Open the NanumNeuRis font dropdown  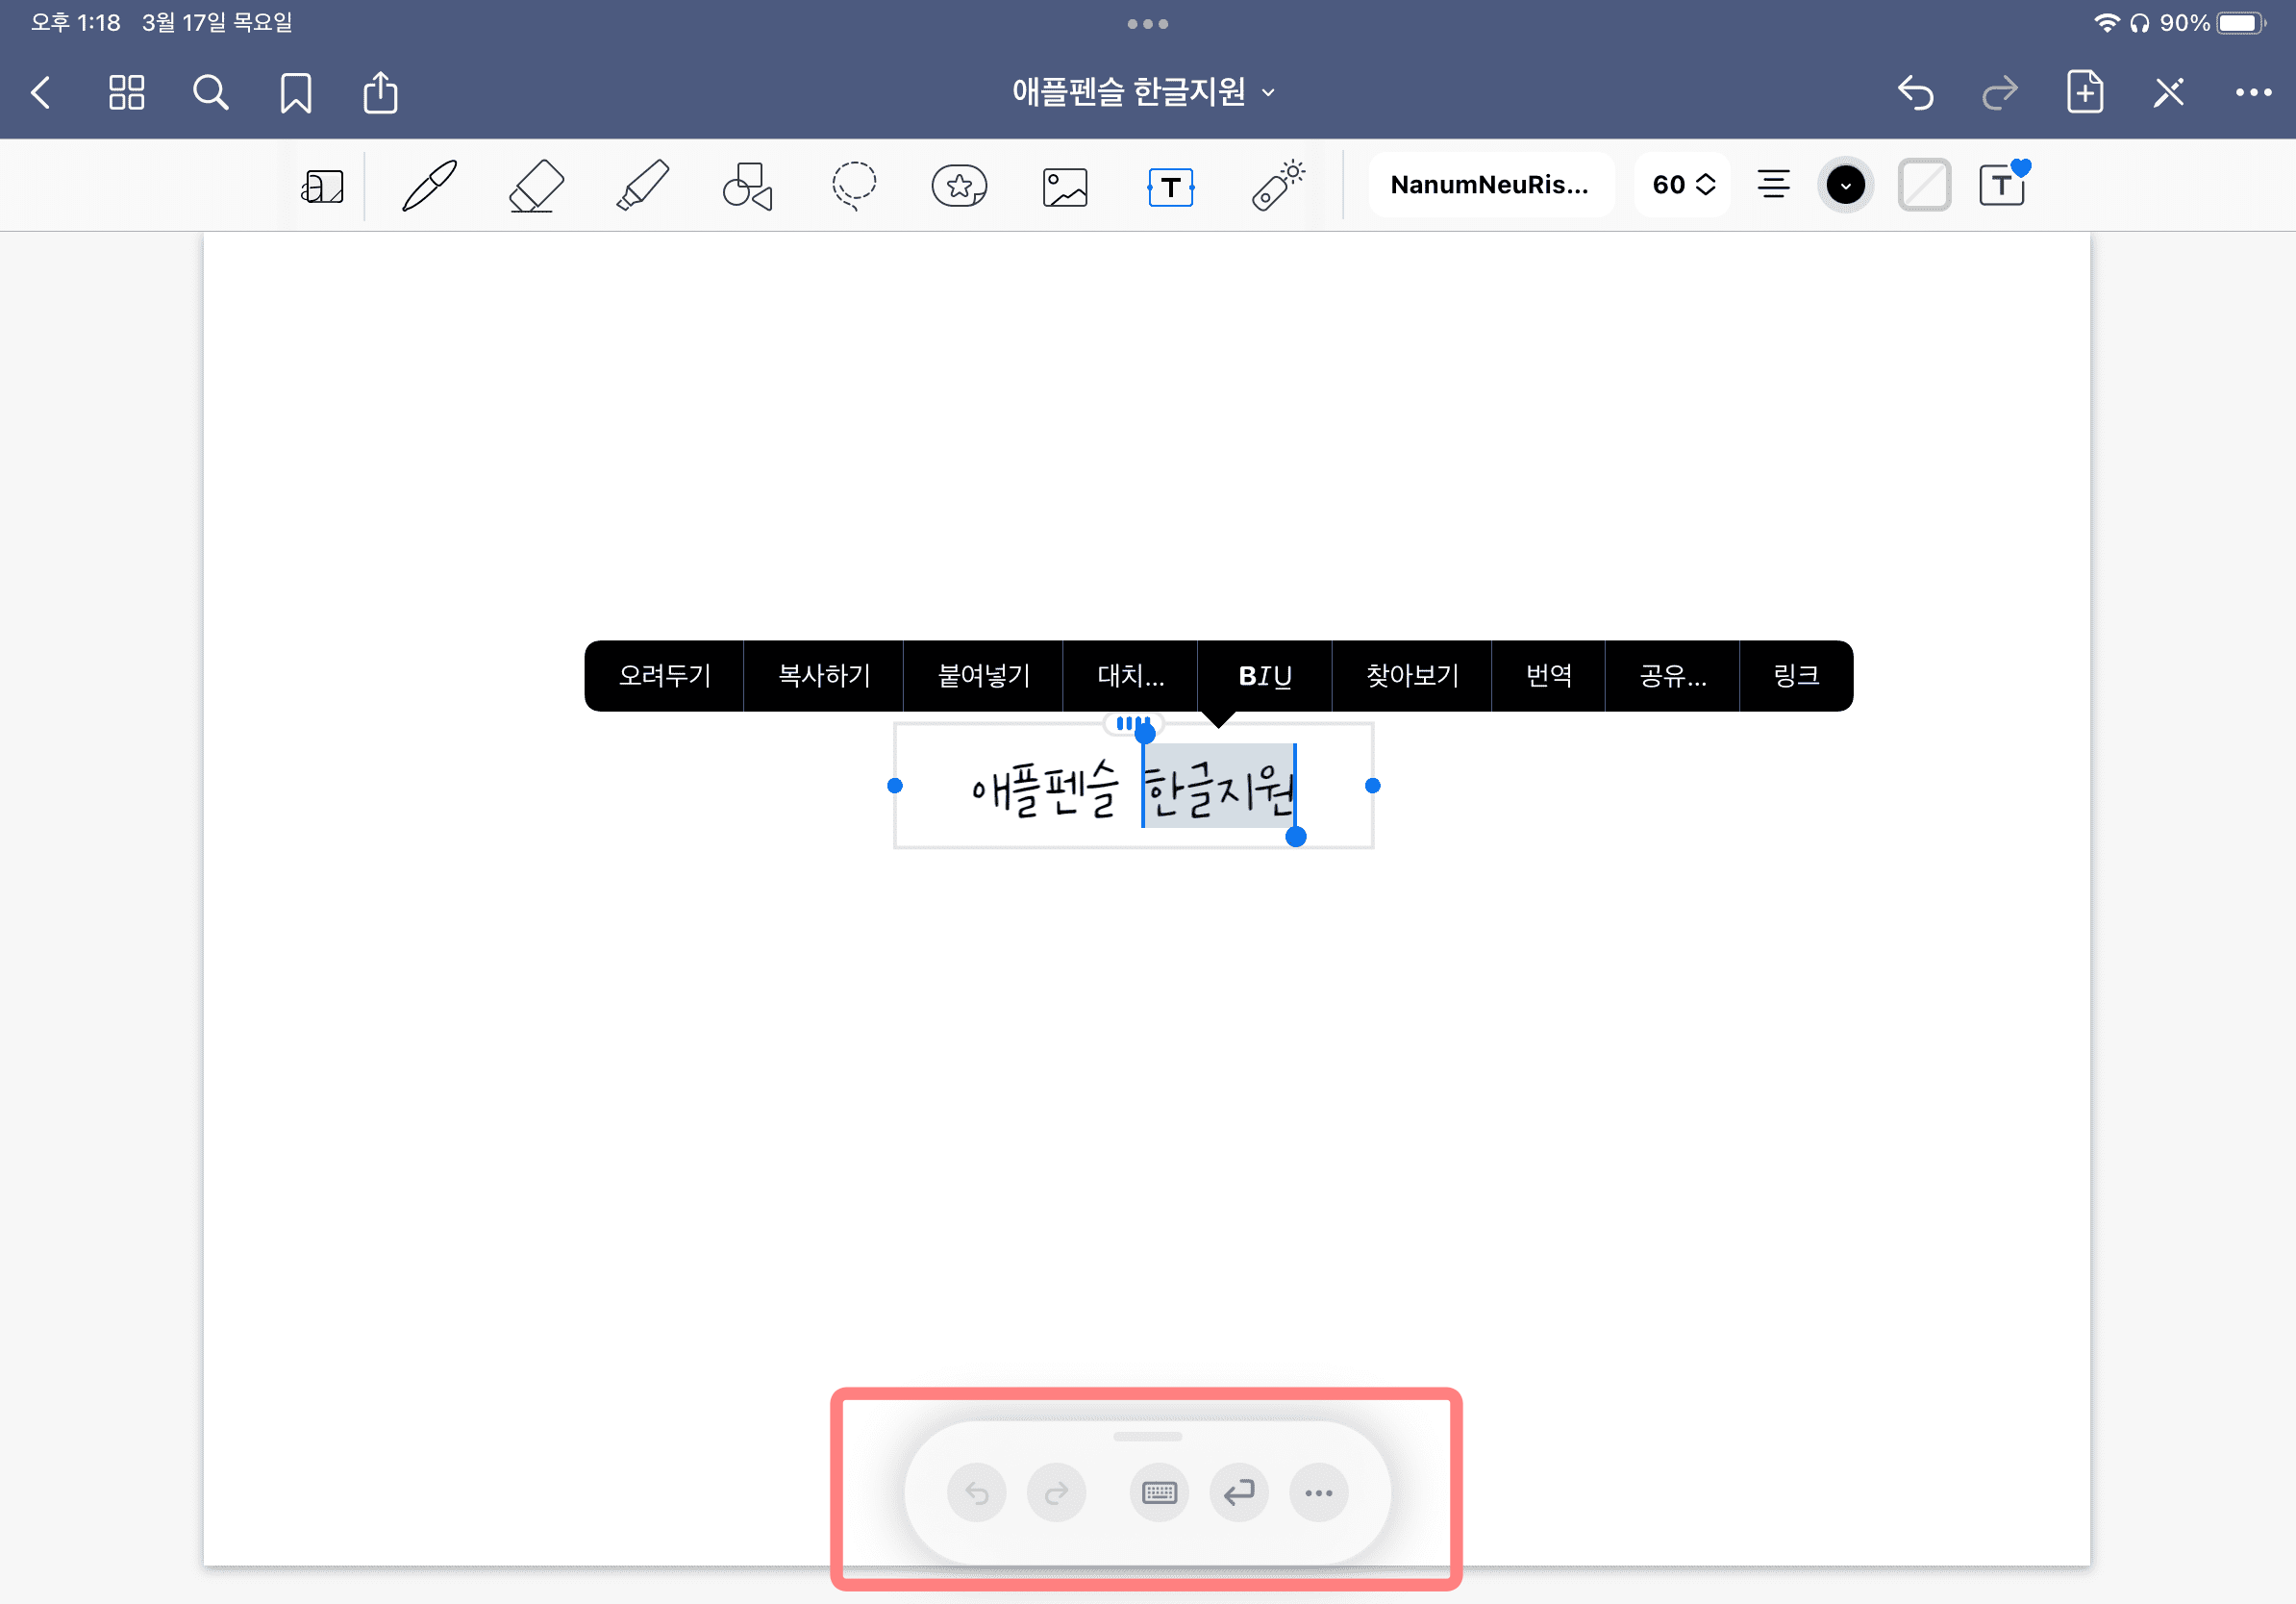tap(1489, 185)
